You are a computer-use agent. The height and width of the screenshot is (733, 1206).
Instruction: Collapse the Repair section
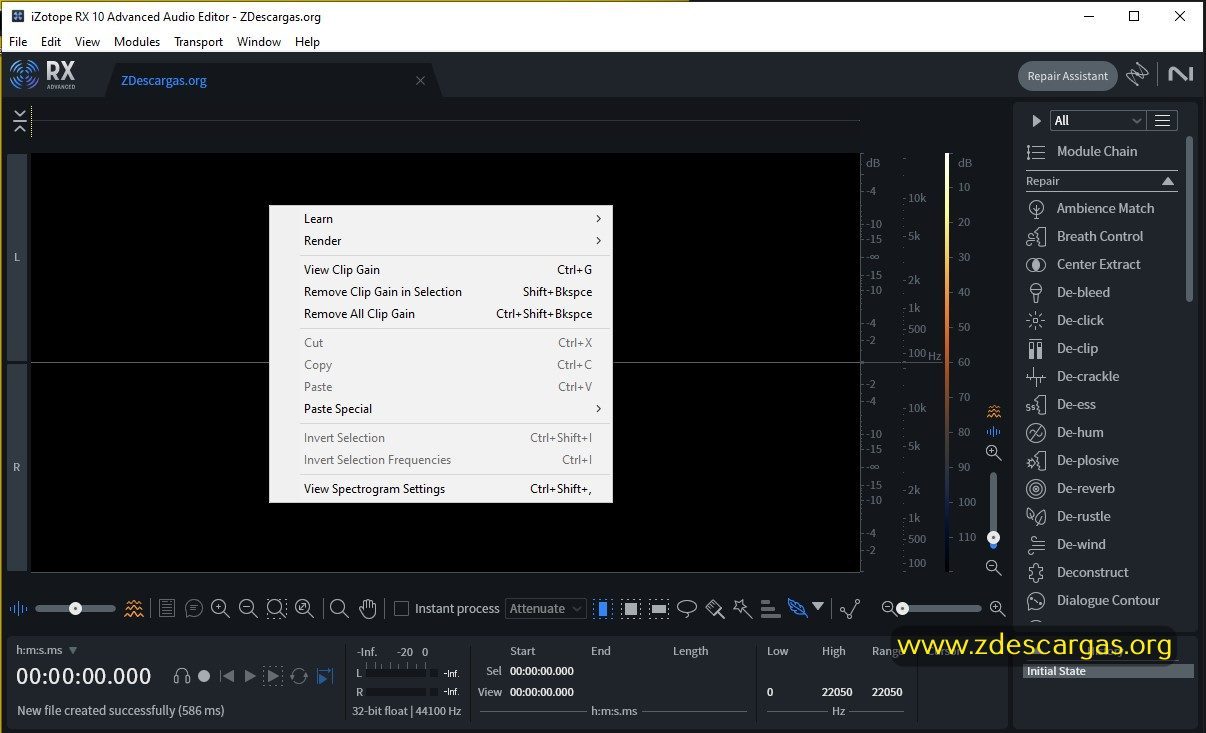[x=1167, y=181]
